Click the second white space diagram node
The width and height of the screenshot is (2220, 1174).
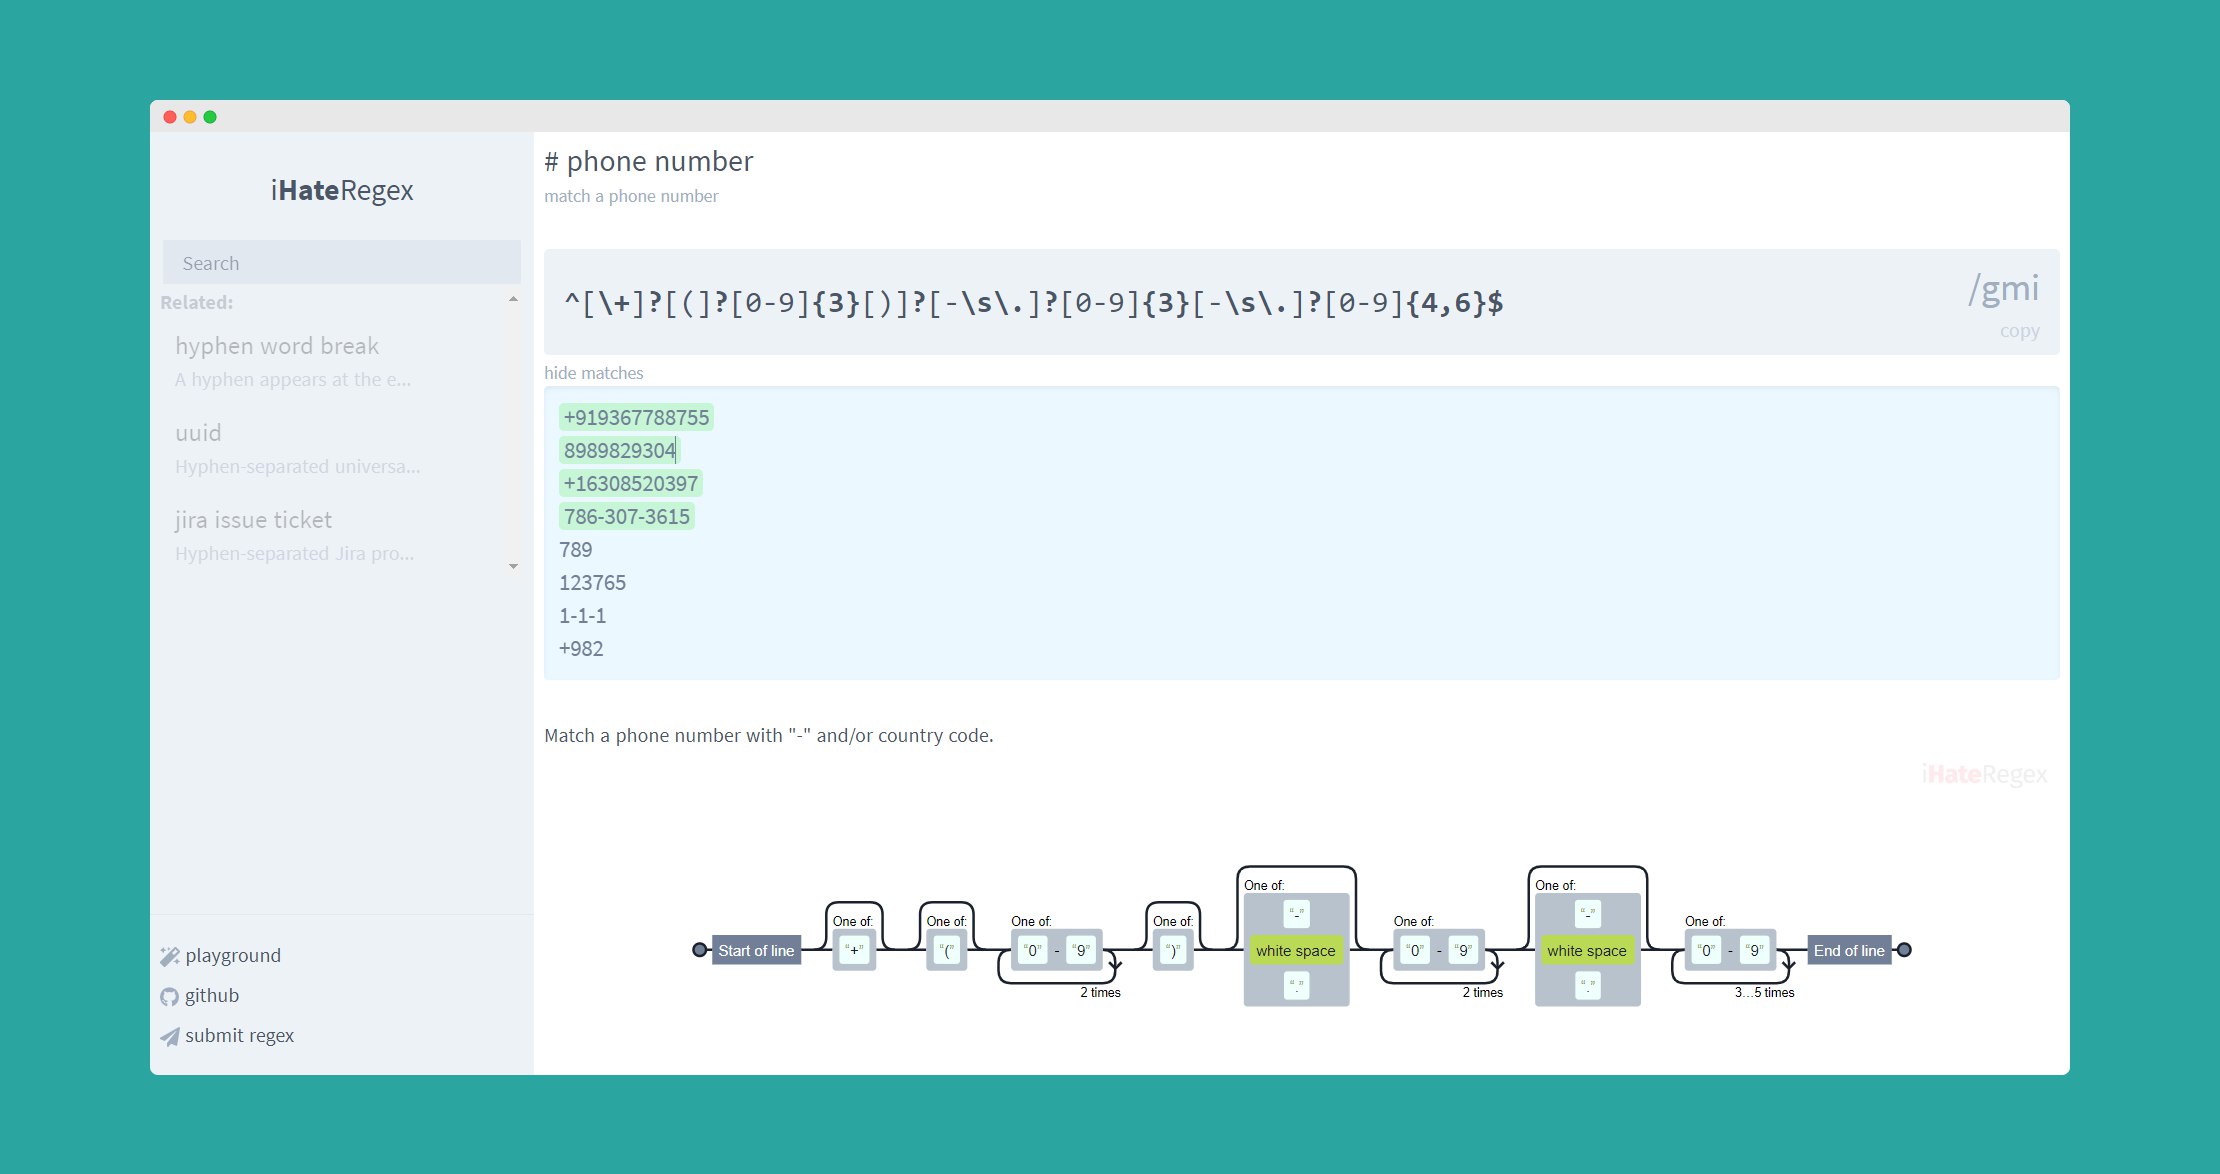pos(1587,950)
